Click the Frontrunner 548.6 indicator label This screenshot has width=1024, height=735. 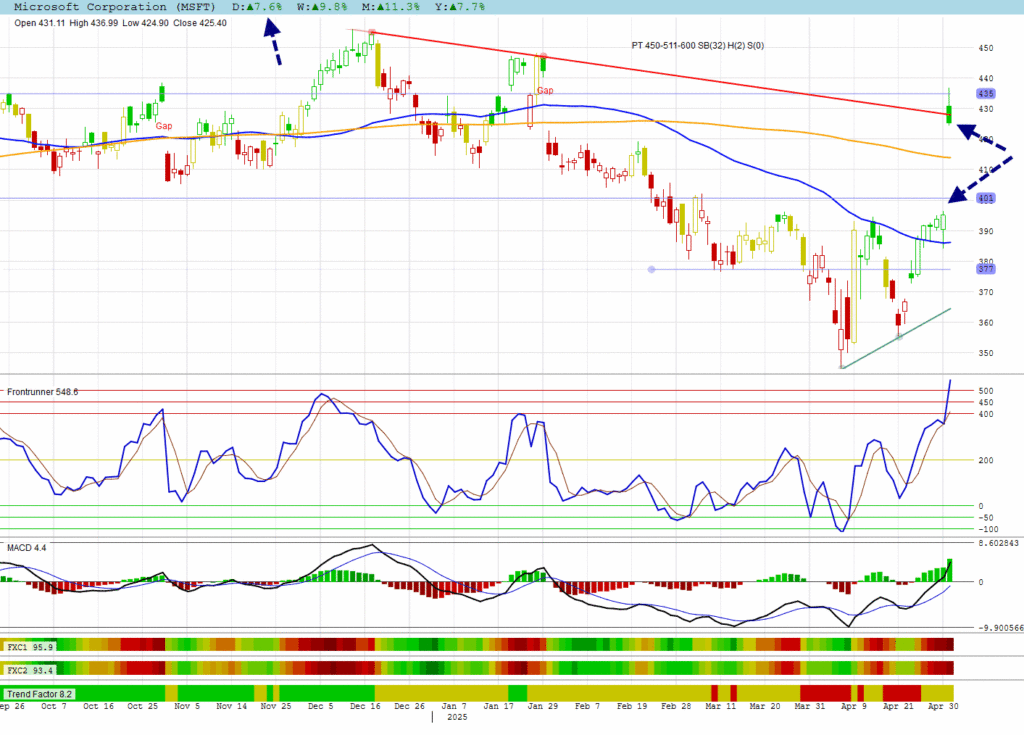(42, 392)
